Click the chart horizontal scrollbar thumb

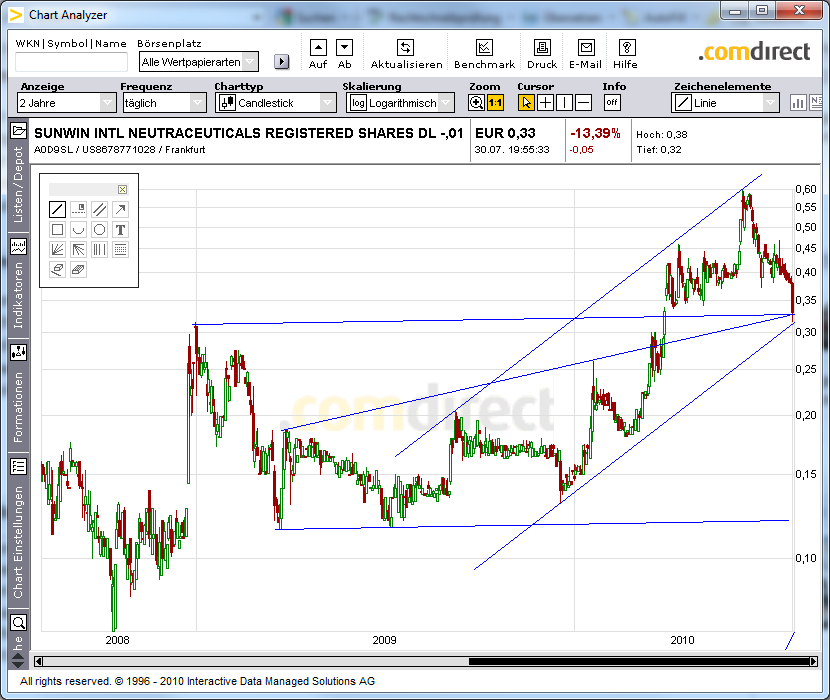639,661
